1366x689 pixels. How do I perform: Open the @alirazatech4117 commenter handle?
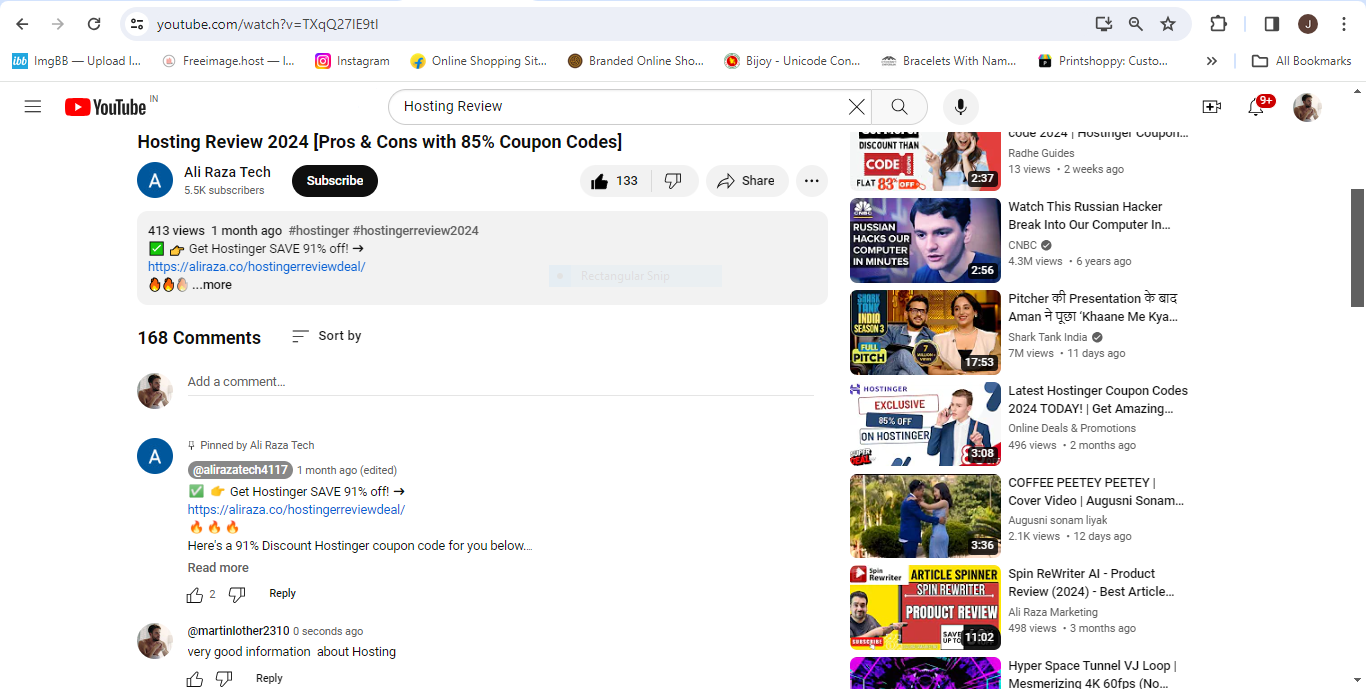pyautogui.click(x=240, y=470)
